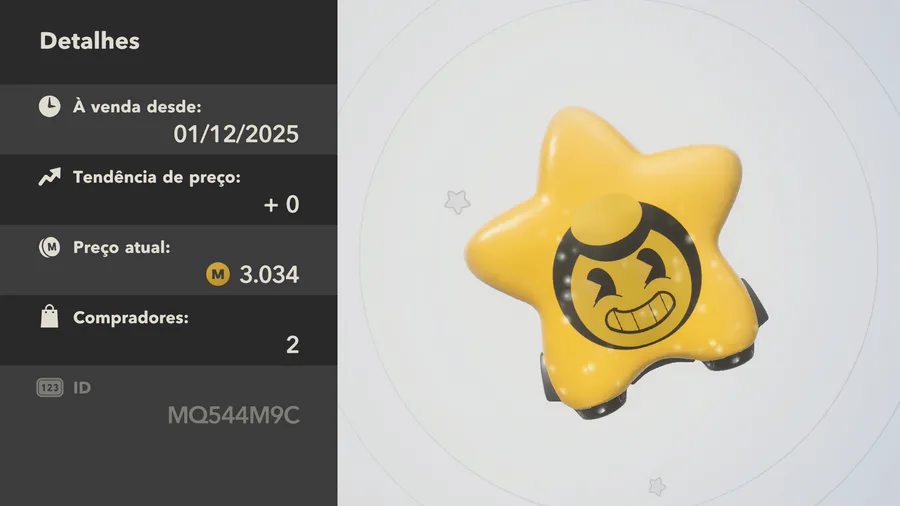
Task: Click the price value 3.034
Action: point(269,275)
